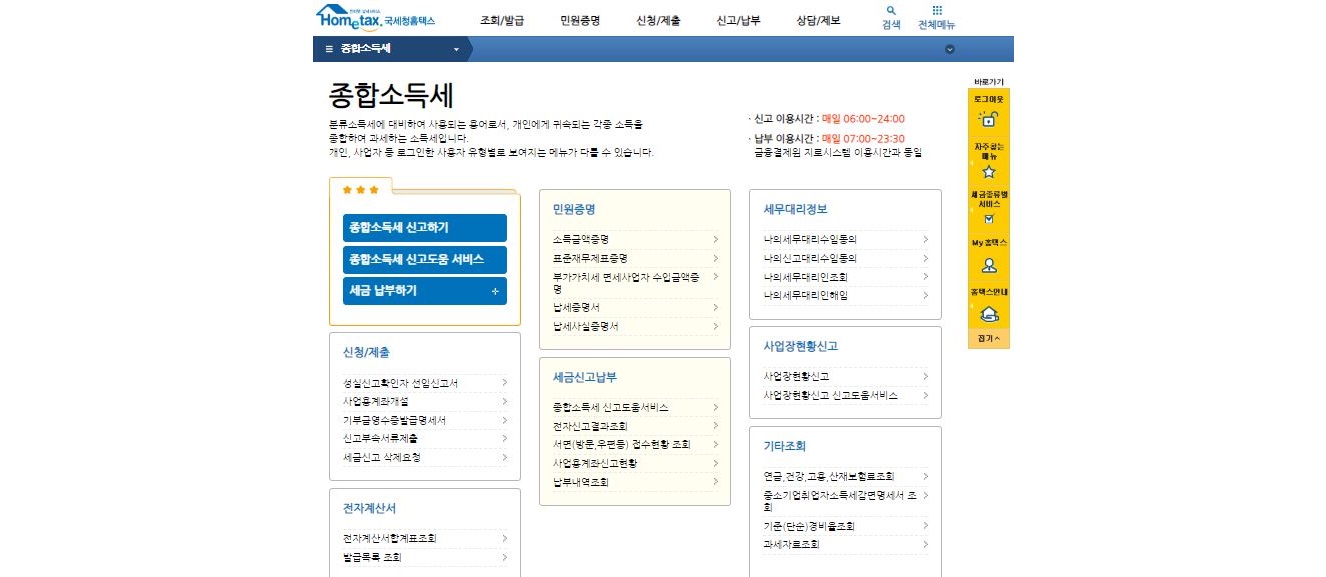Open 전자신고결과조회 link
Screen dimensions: 1326x577
(590, 426)
